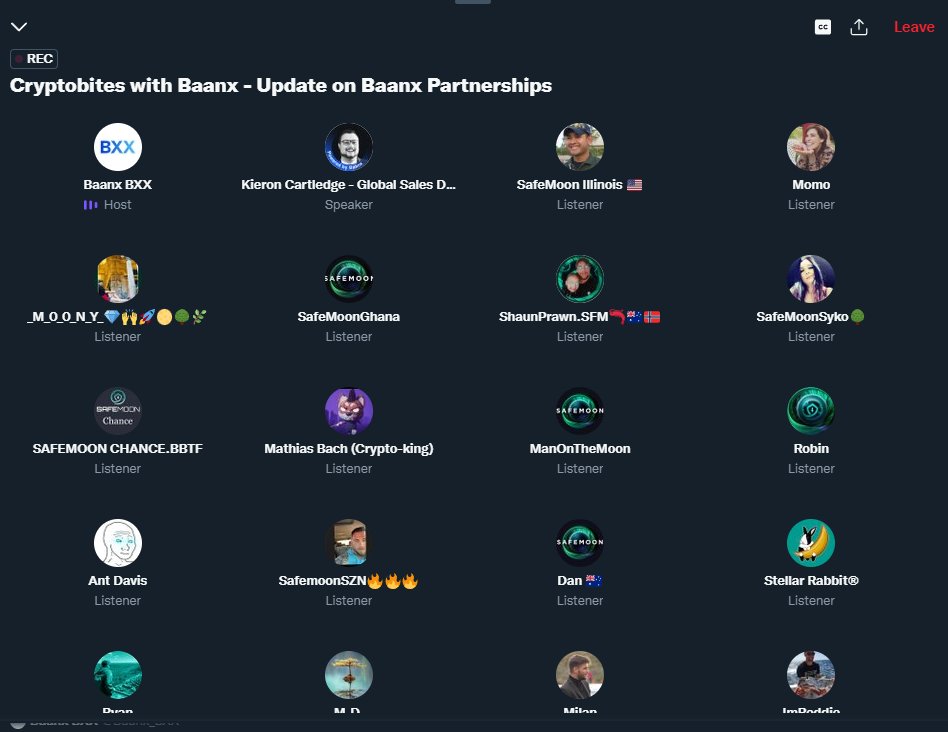Image resolution: width=948 pixels, height=732 pixels.
Task: Open Kieron Cartledge's speaker avatar
Action: [x=348, y=146]
